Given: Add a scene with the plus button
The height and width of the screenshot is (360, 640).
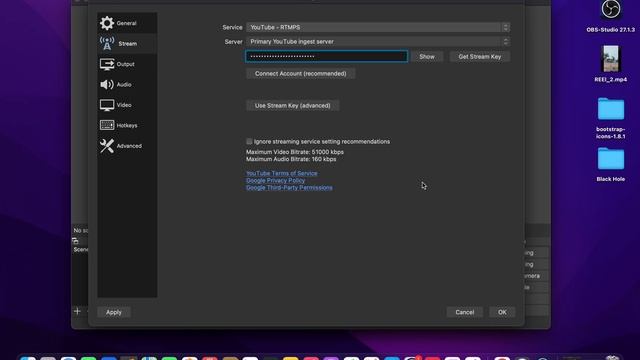Looking at the screenshot, I should [77, 311].
